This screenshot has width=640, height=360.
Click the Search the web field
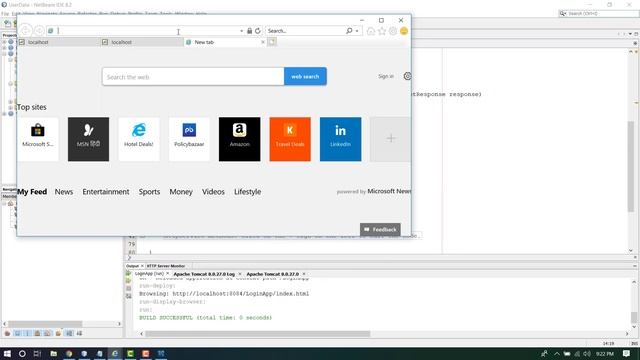(193, 77)
